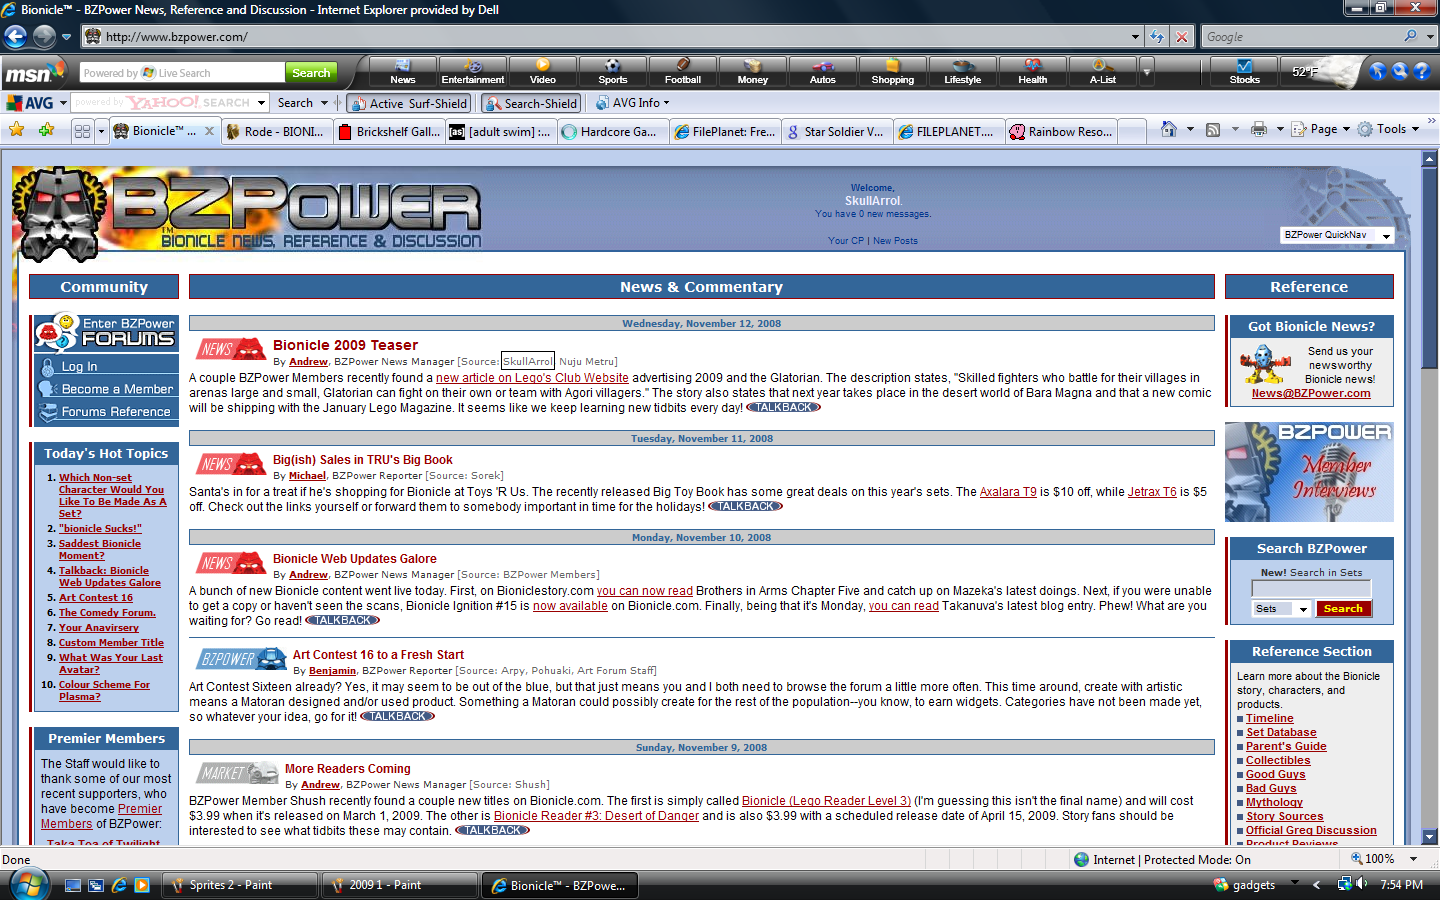Open MSN Health toolbar icon
This screenshot has height=900, width=1440.
1033,72
